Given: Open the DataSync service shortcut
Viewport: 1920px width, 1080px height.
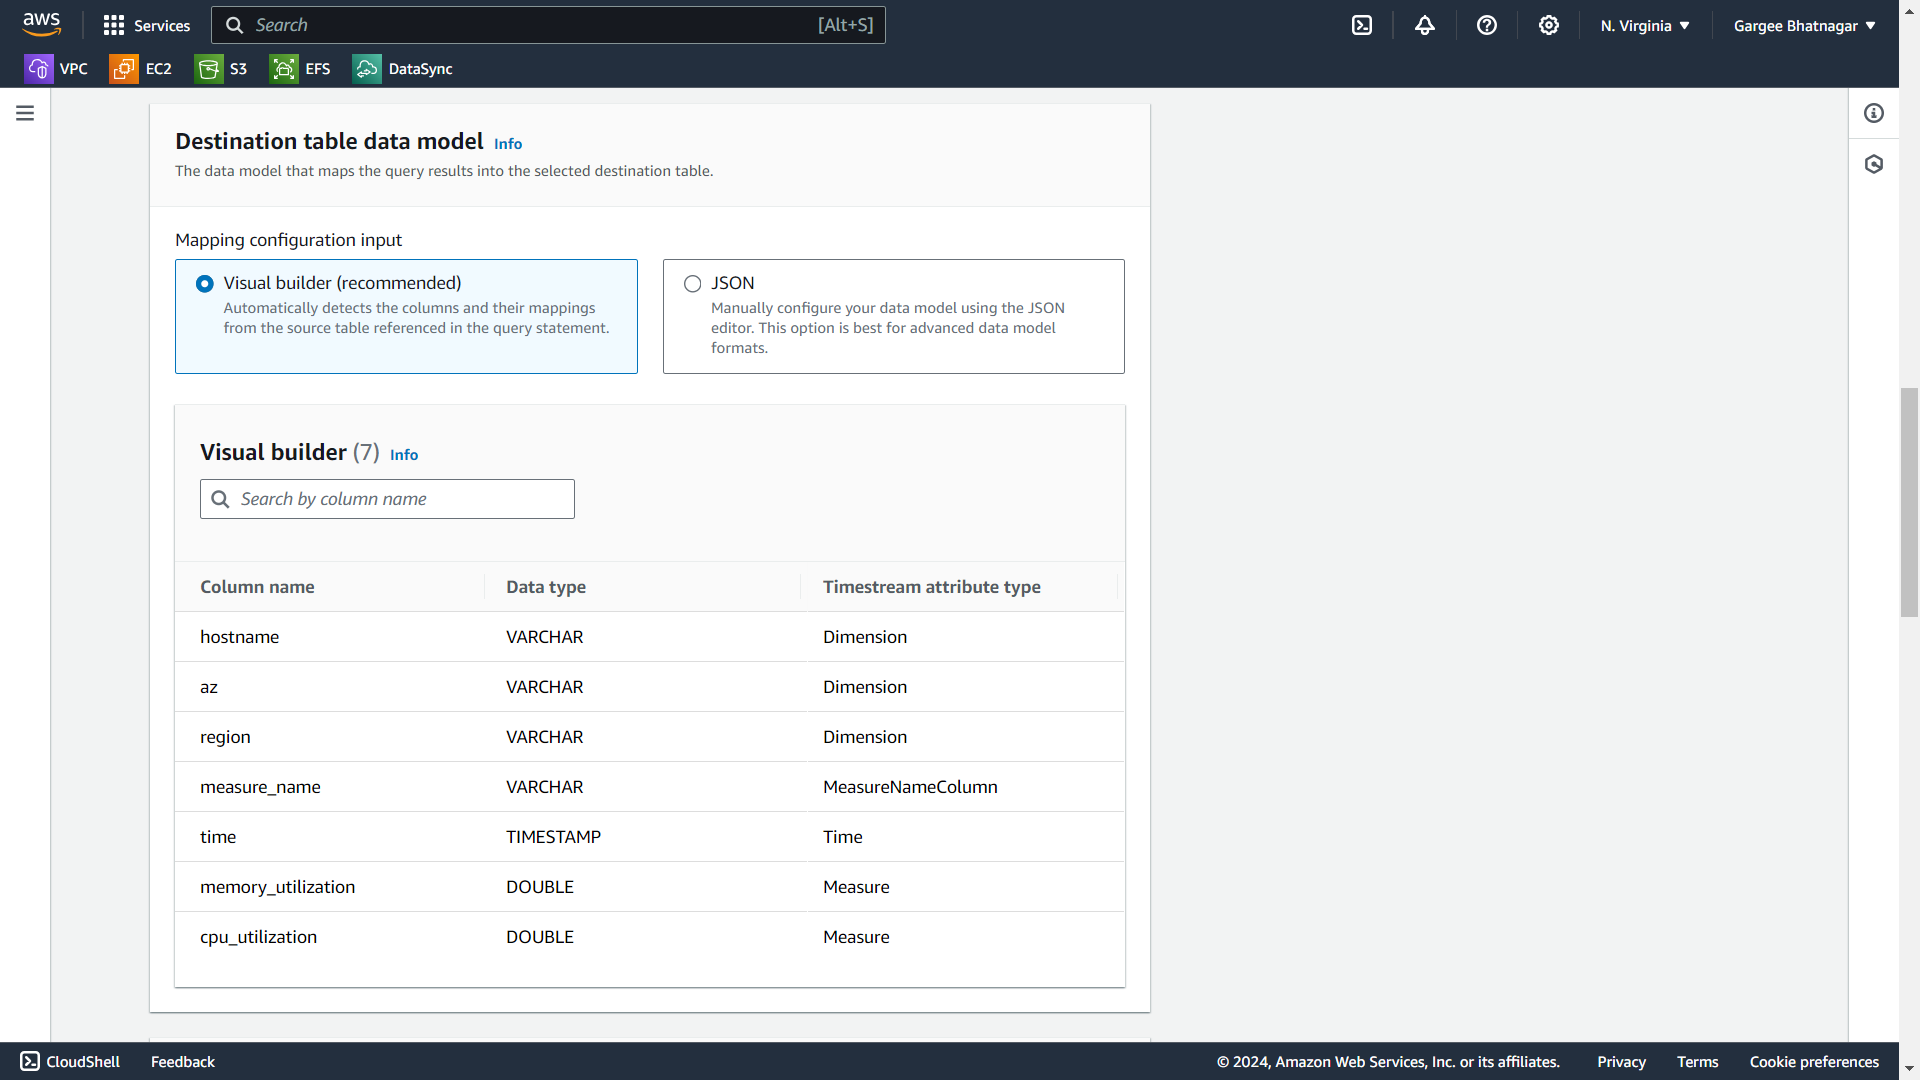Looking at the screenshot, I should click(402, 69).
